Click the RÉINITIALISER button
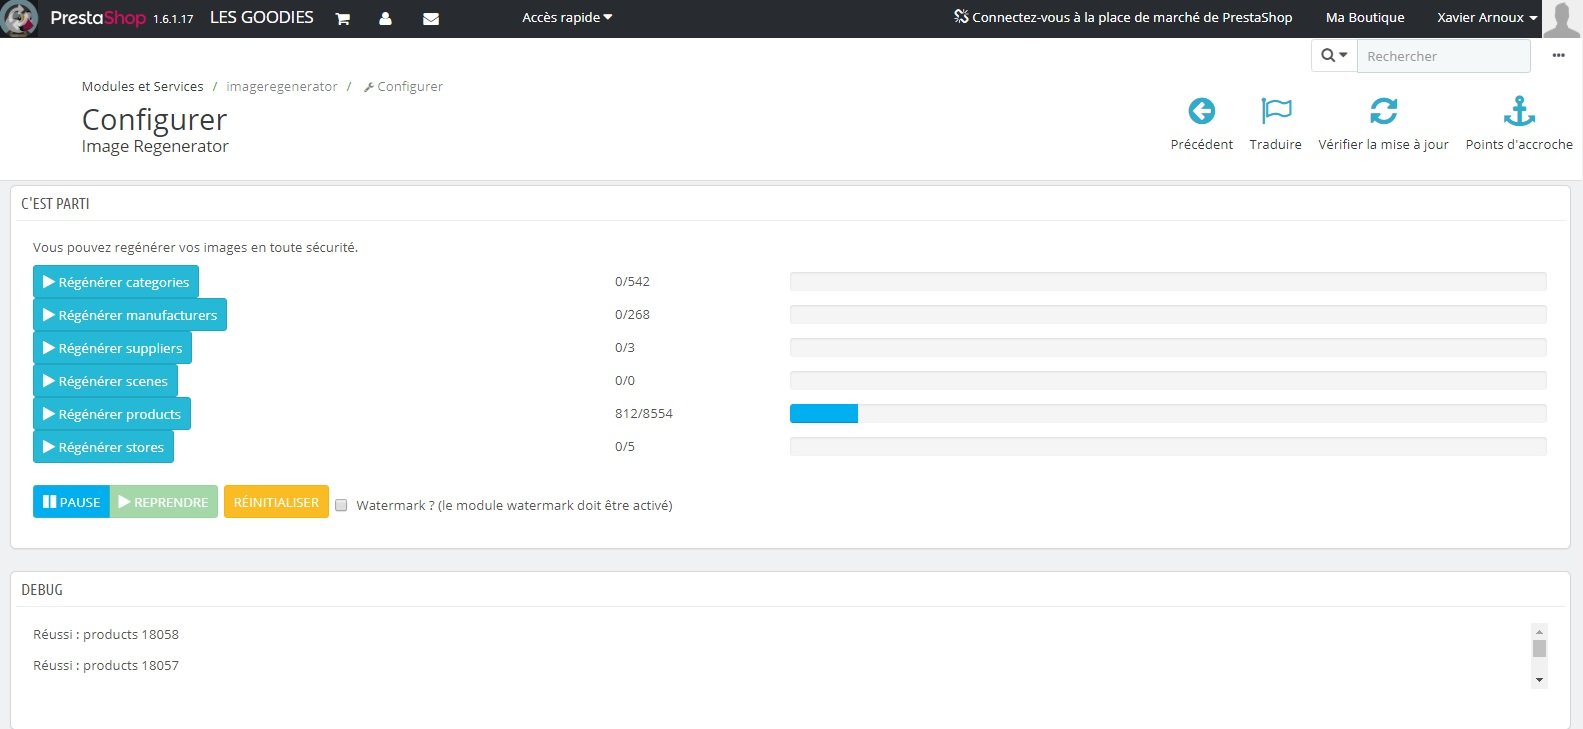The height and width of the screenshot is (729, 1583). [276, 502]
